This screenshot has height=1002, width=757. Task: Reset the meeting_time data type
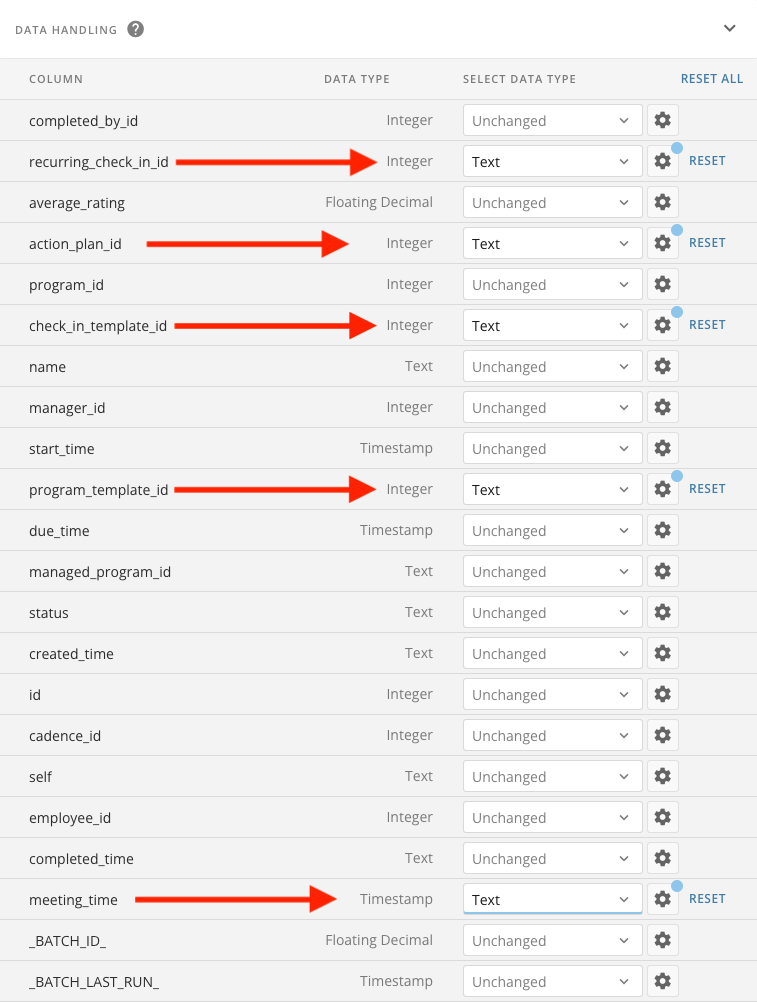[x=707, y=899]
